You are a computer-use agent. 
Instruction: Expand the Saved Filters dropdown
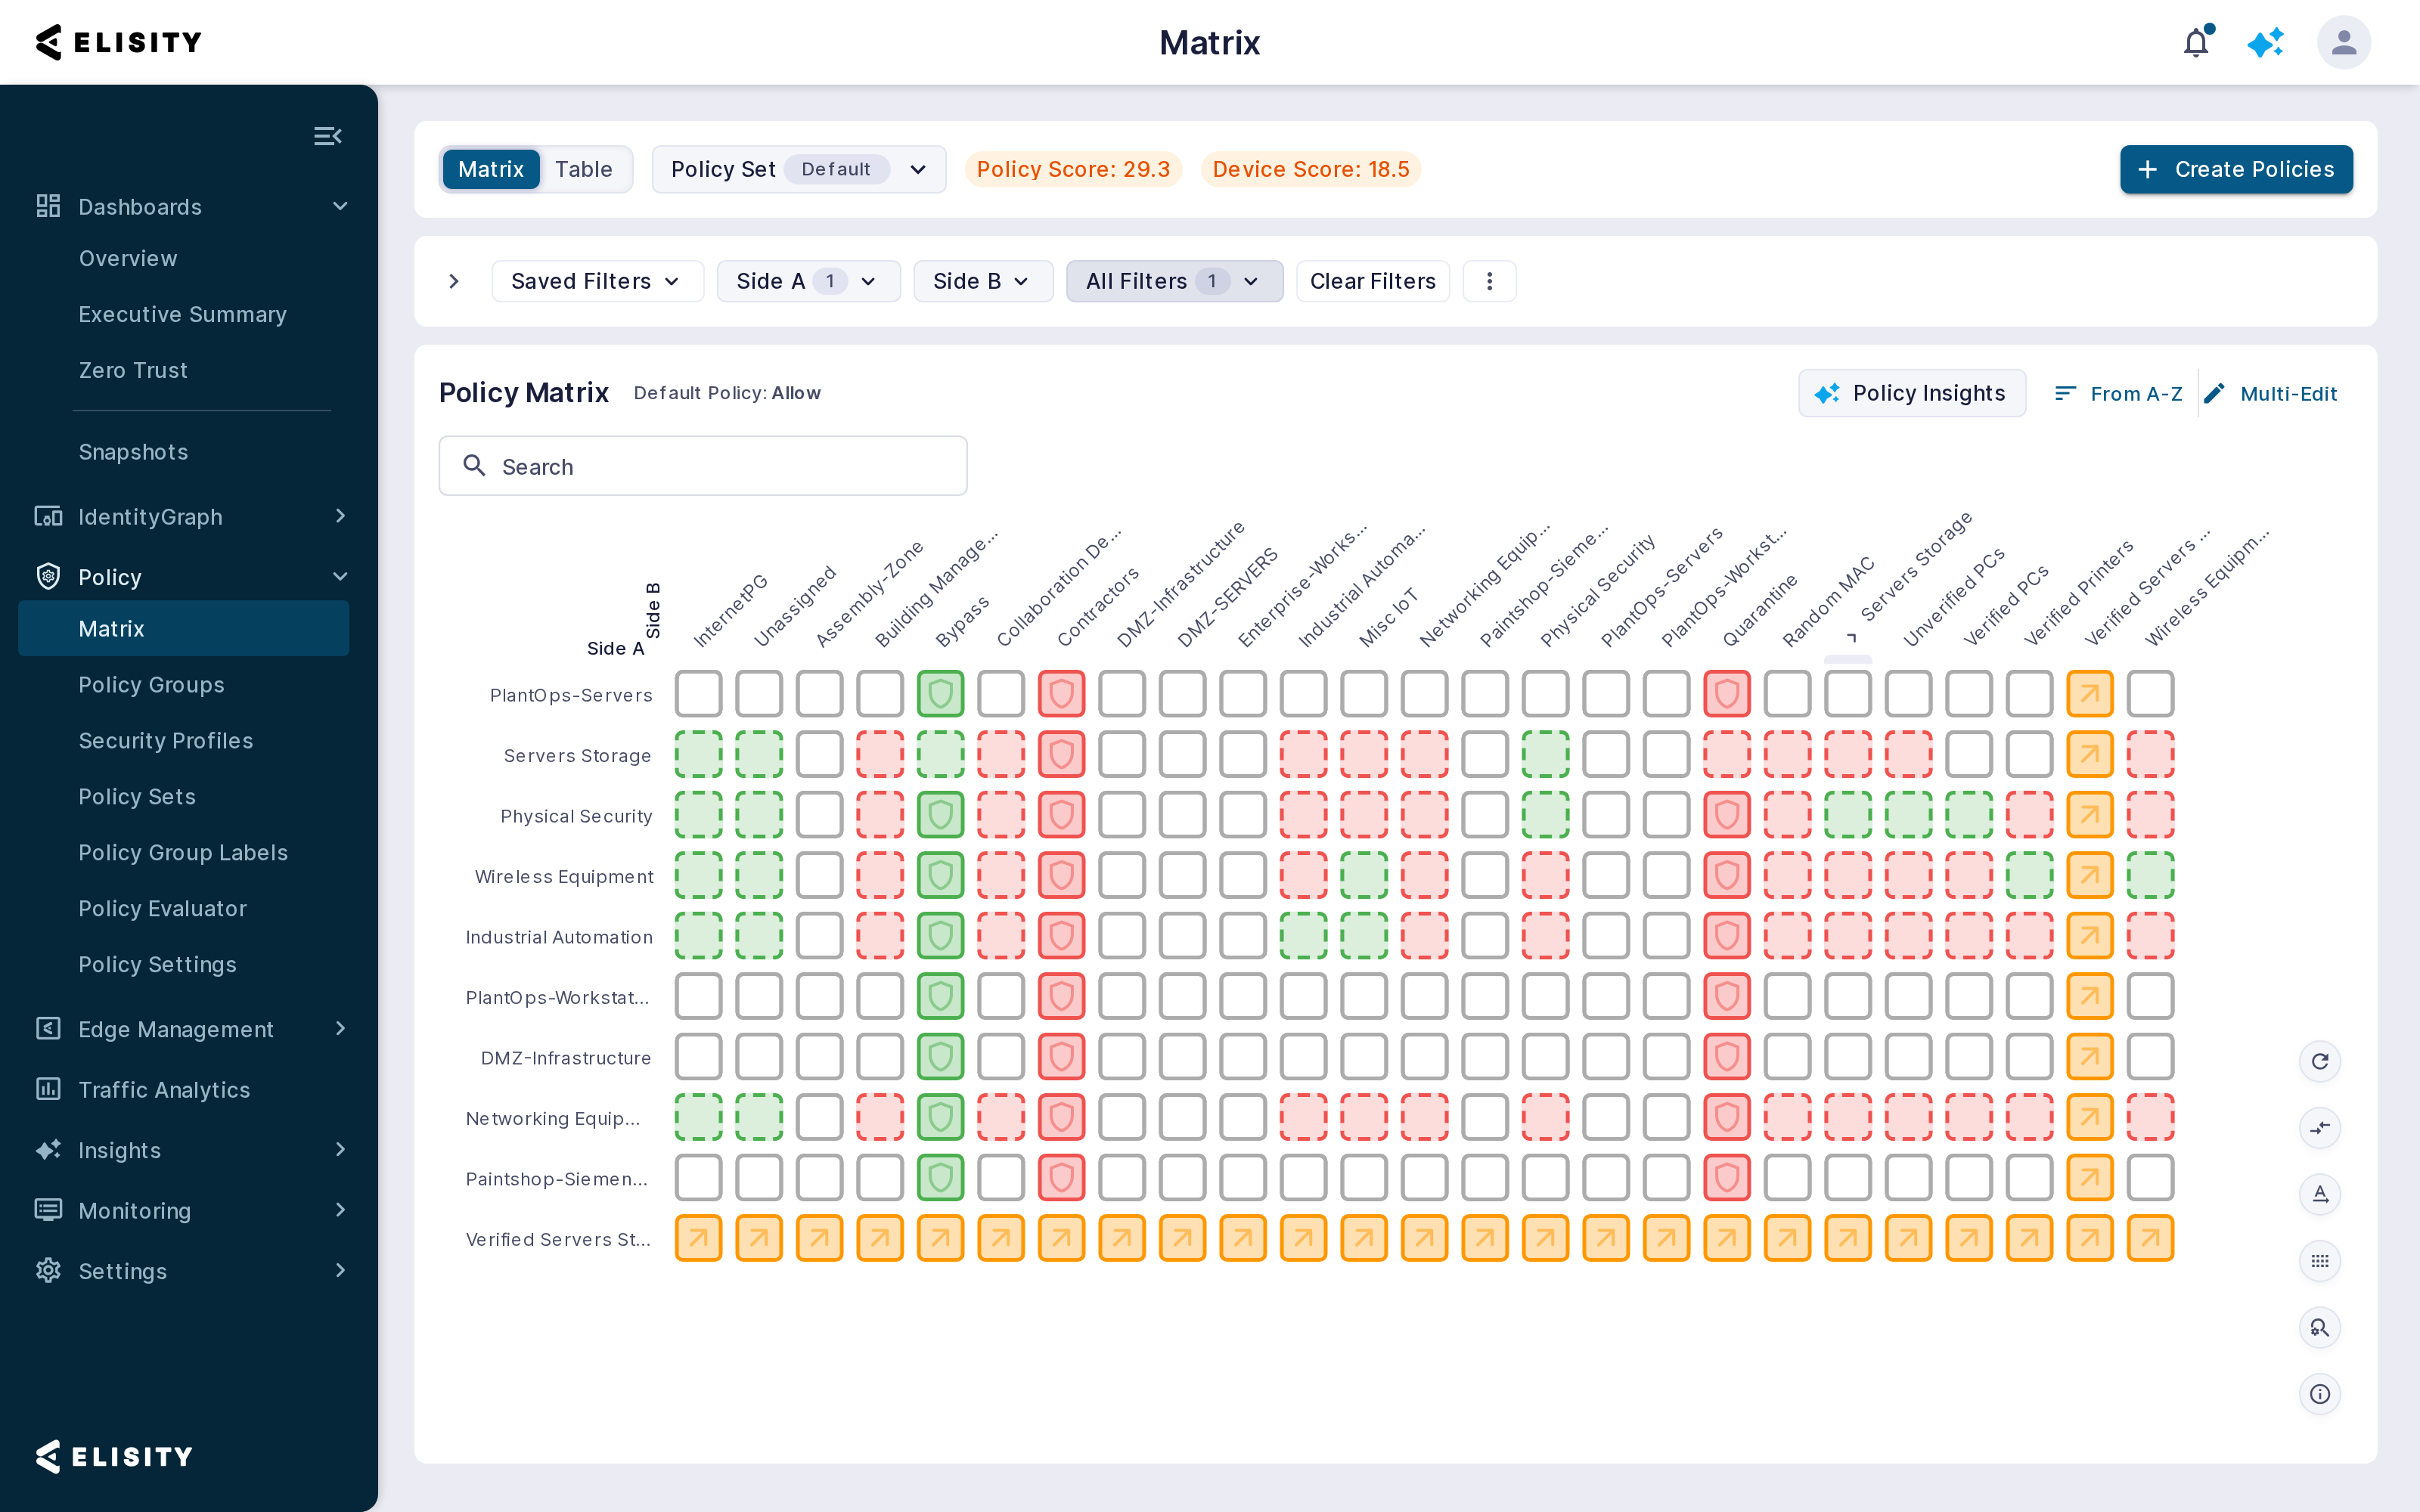pos(597,281)
